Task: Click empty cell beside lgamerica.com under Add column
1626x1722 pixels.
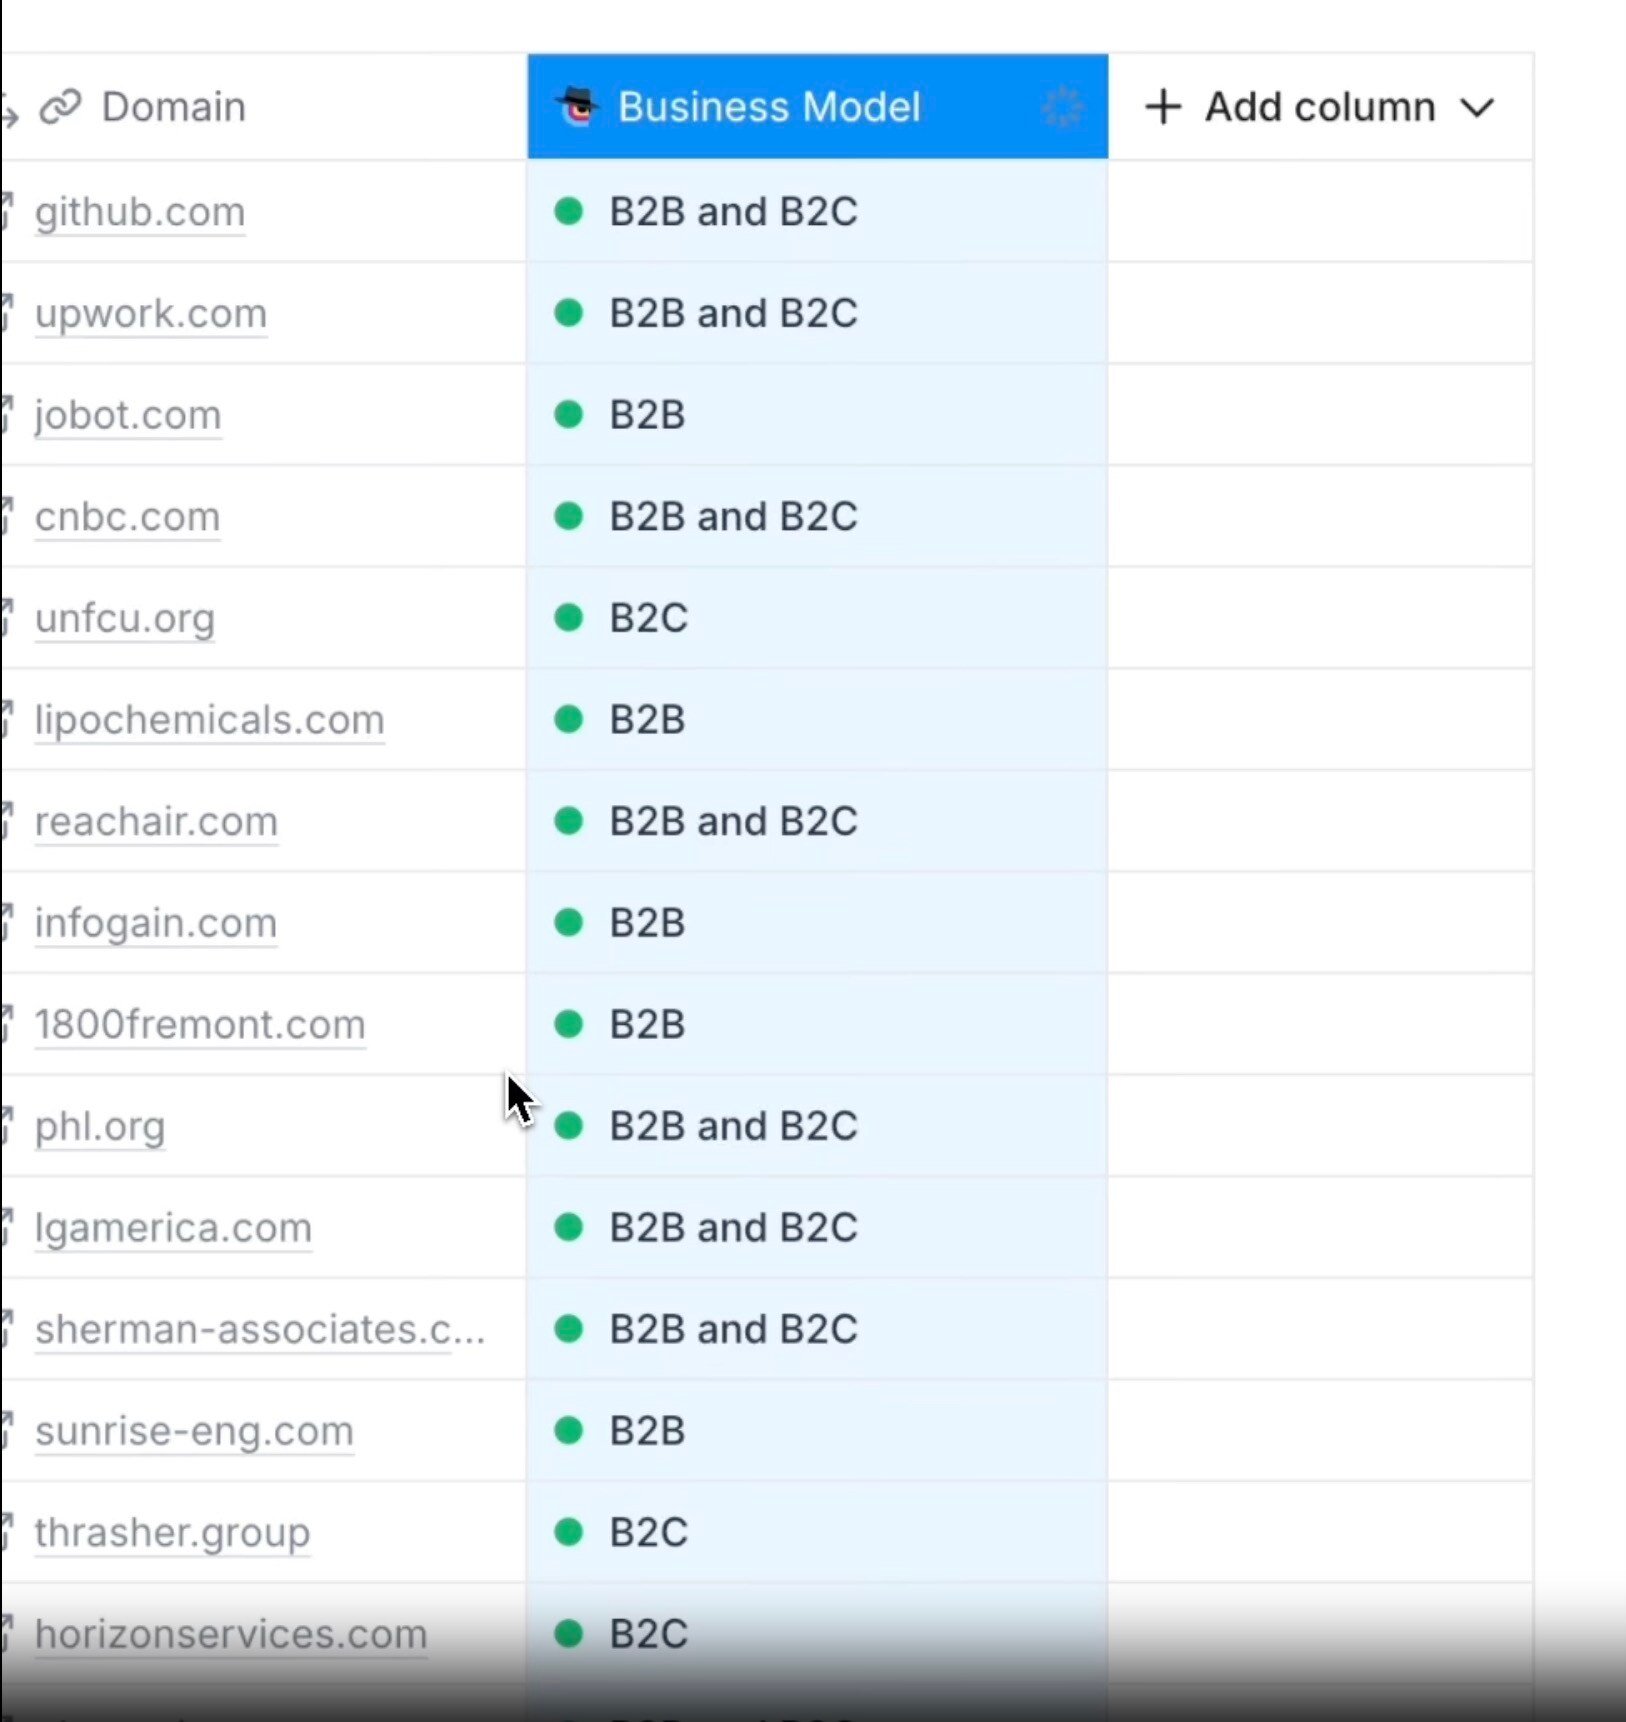Action: pyautogui.click(x=1320, y=1228)
